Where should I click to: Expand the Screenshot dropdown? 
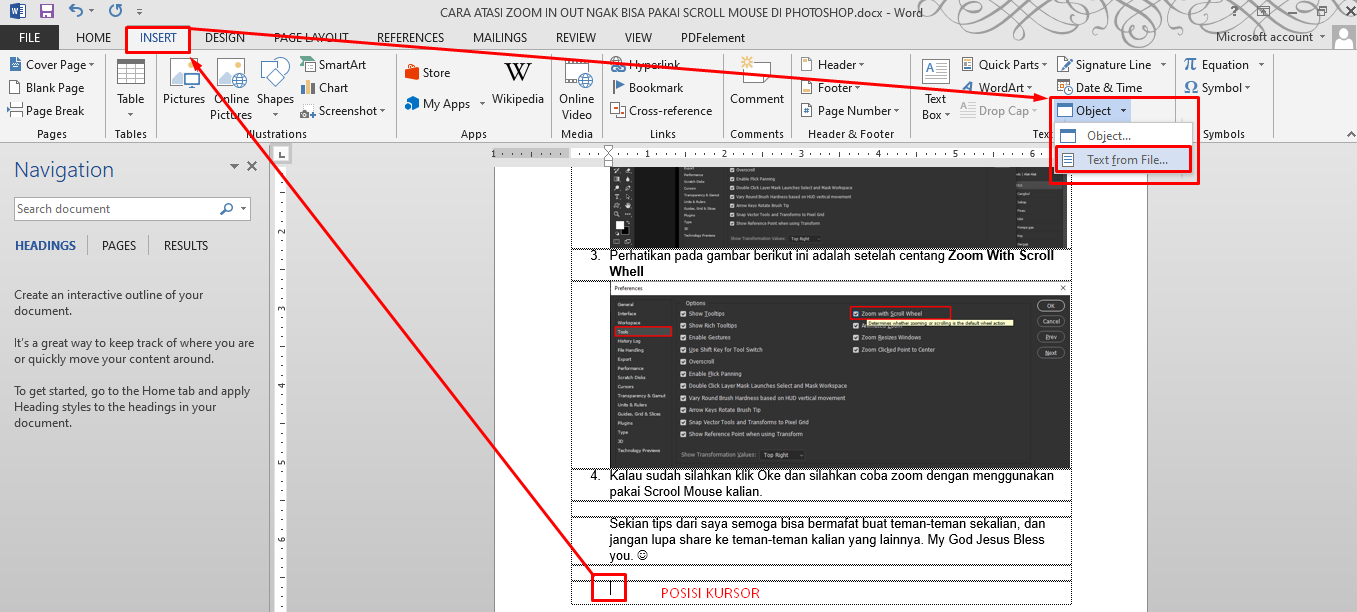point(382,112)
